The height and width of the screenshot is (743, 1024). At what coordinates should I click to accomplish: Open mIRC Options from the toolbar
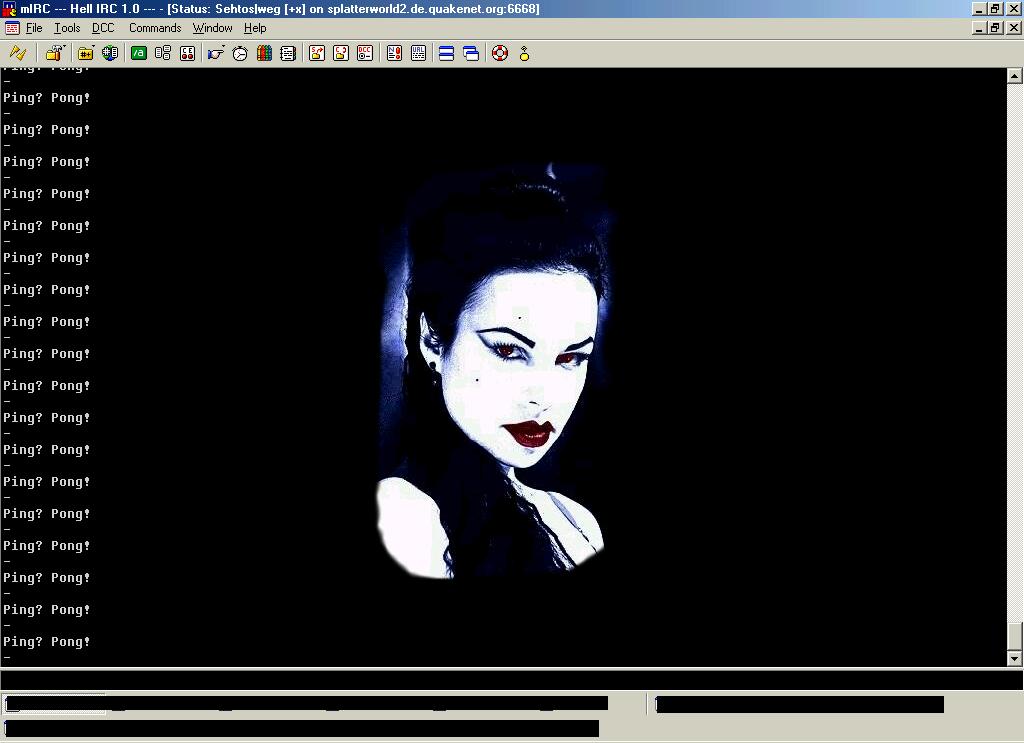coord(54,53)
